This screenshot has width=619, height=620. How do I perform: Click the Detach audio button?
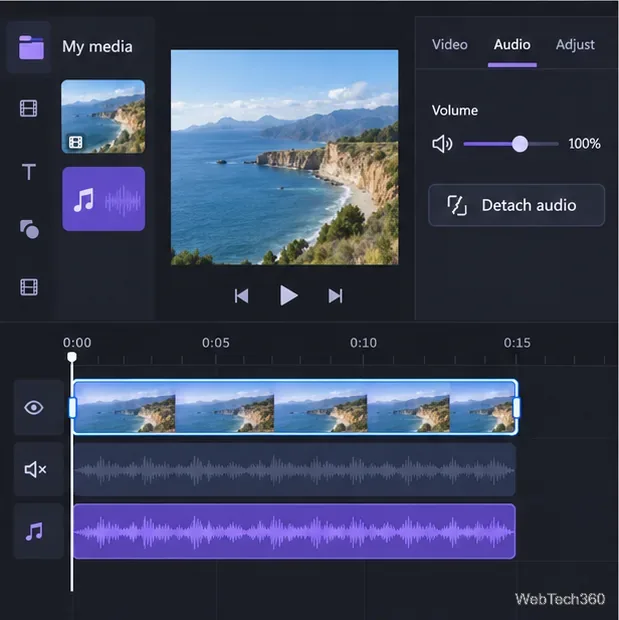(x=517, y=205)
